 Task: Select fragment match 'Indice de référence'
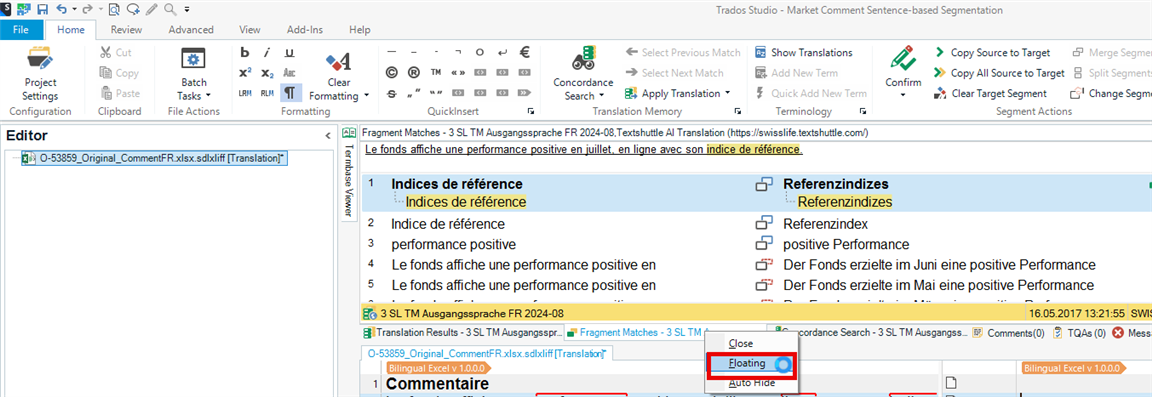[x=447, y=223]
